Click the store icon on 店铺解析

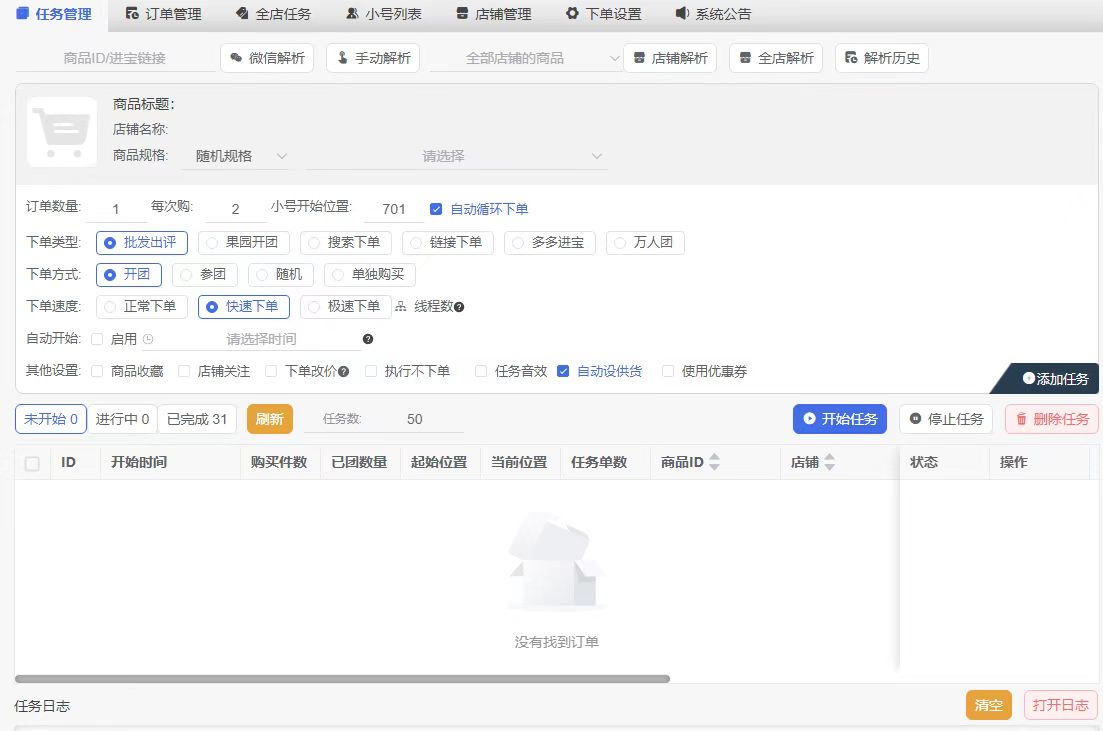coord(639,58)
